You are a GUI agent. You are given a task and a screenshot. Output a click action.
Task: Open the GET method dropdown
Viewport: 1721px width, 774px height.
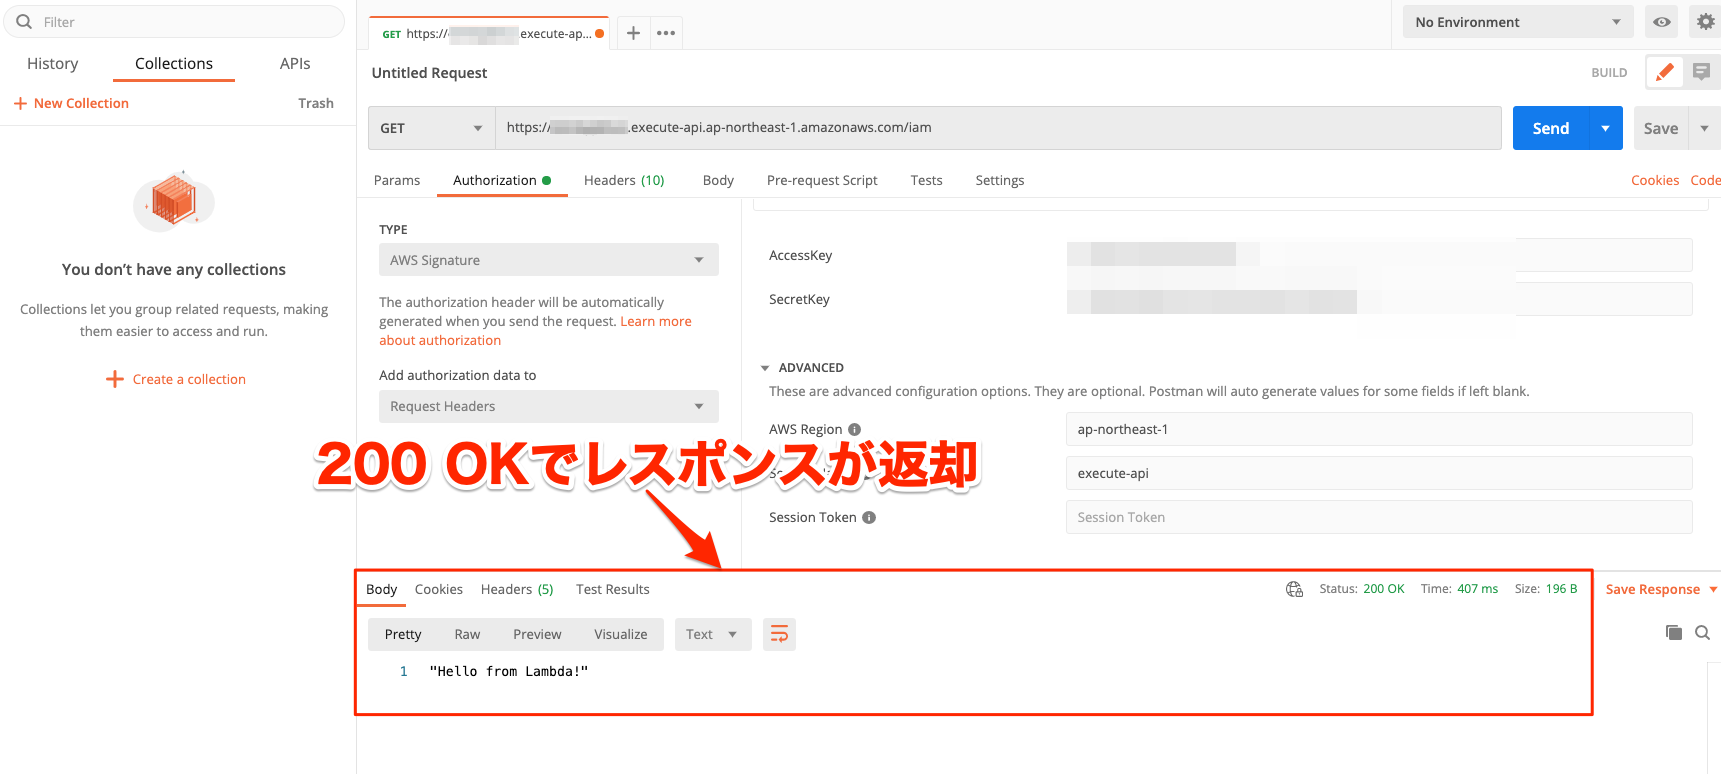pyautogui.click(x=431, y=128)
